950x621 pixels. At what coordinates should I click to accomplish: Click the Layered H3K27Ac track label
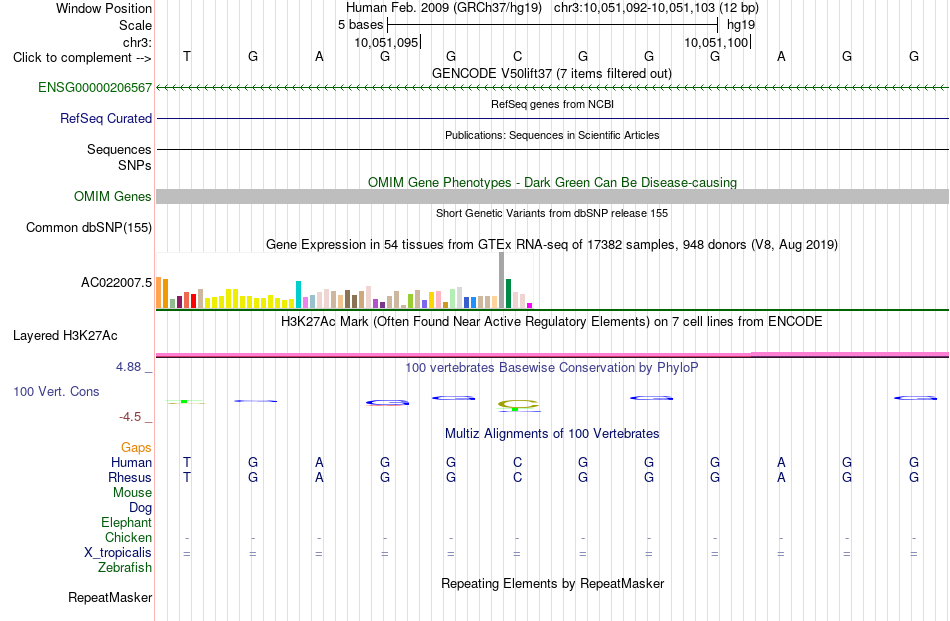[x=65, y=336]
